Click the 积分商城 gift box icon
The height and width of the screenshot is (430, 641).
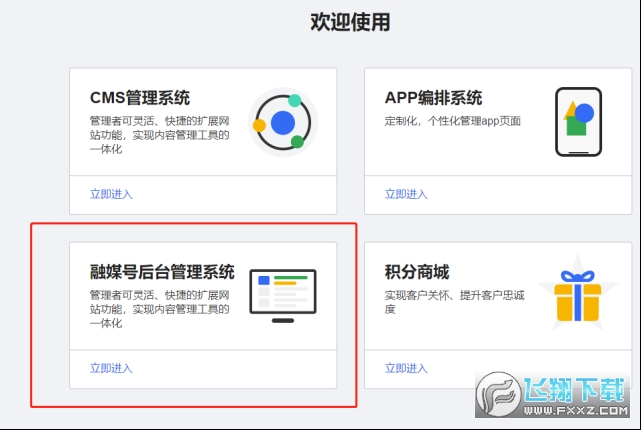pos(578,295)
